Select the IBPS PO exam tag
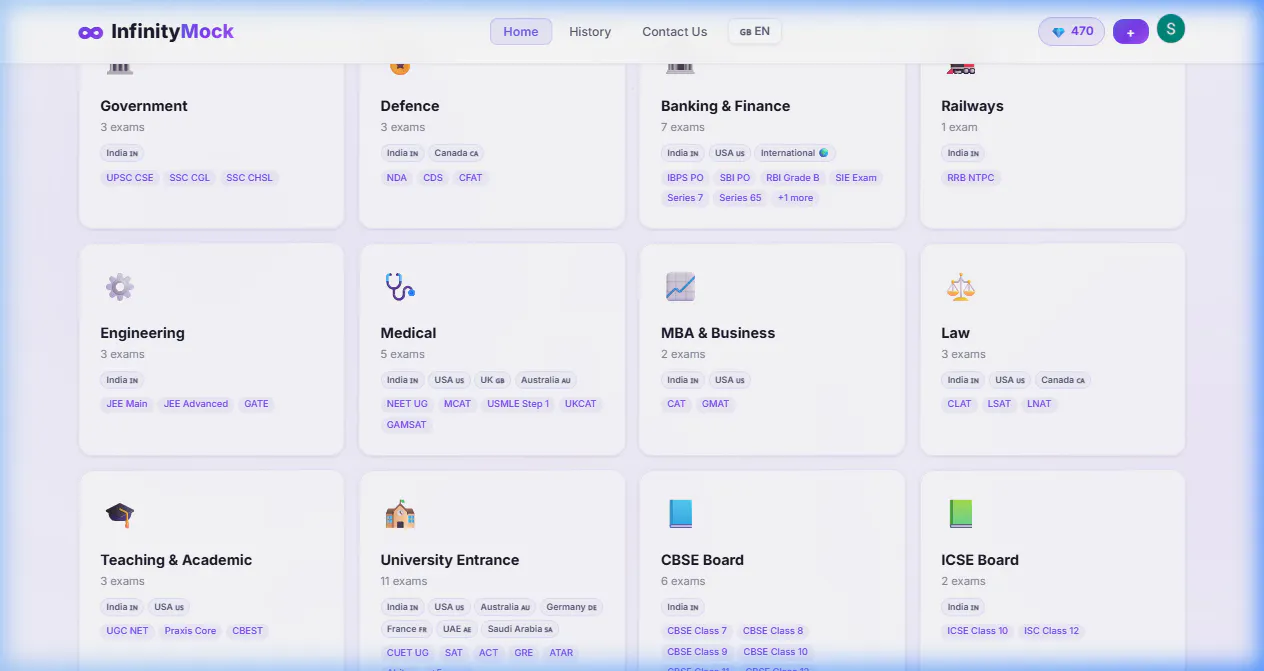Viewport: 1264px width, 671px height. pyautogui.click(x=686, y=178)
